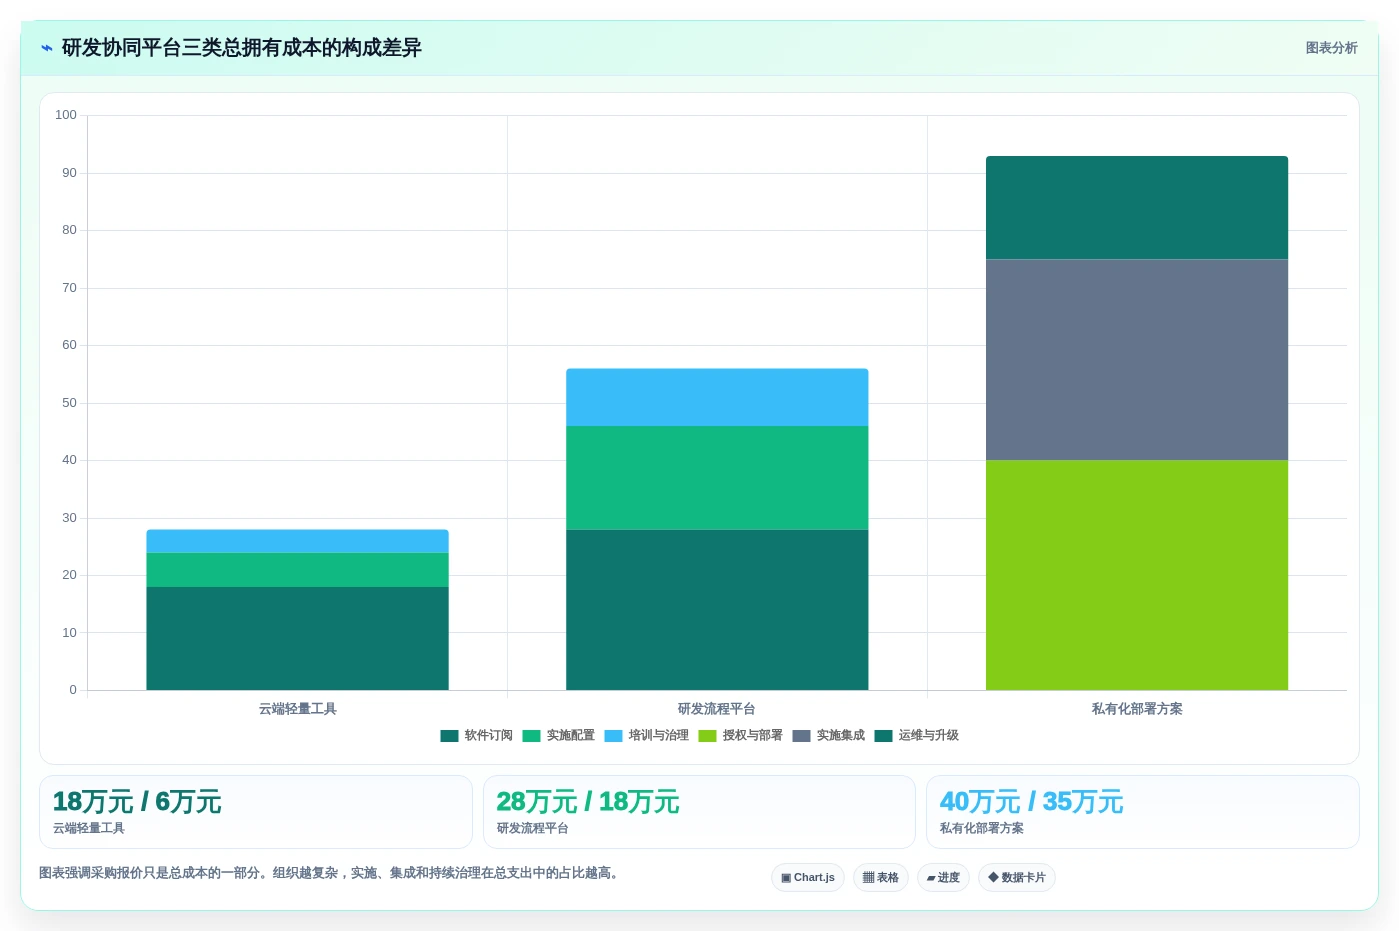Click the 云端轻量工具 x-axis label
1399x931 pixels.
pyautogui.click(x=297, y=709)
